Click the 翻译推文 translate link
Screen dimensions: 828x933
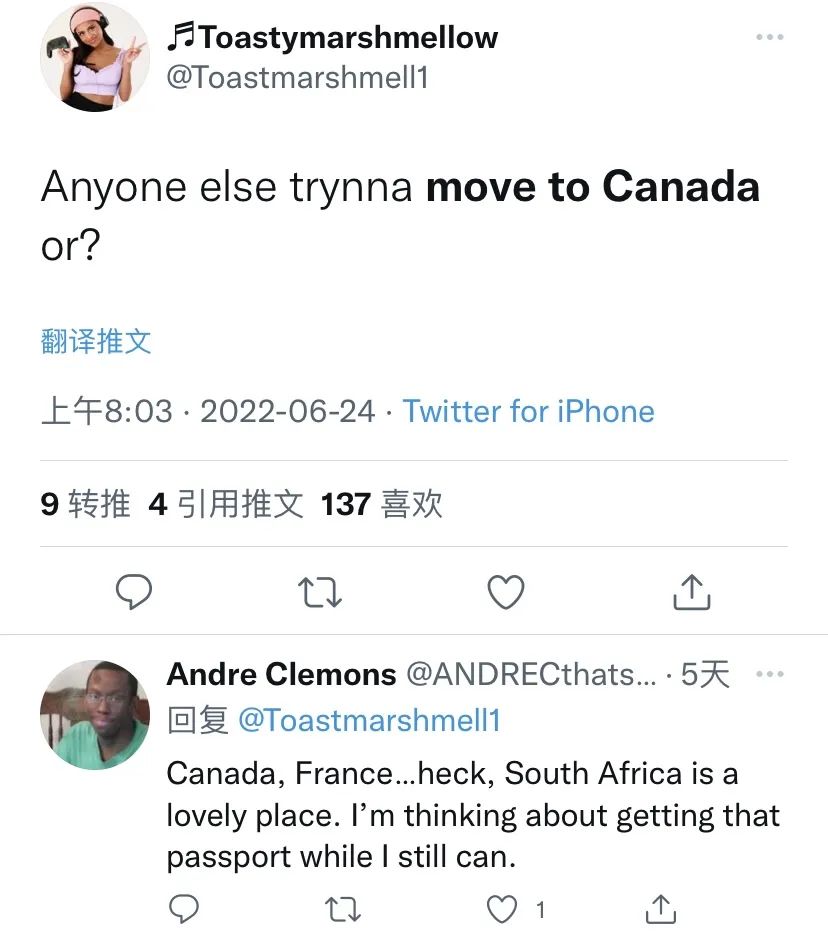click(x=95, y=342)
